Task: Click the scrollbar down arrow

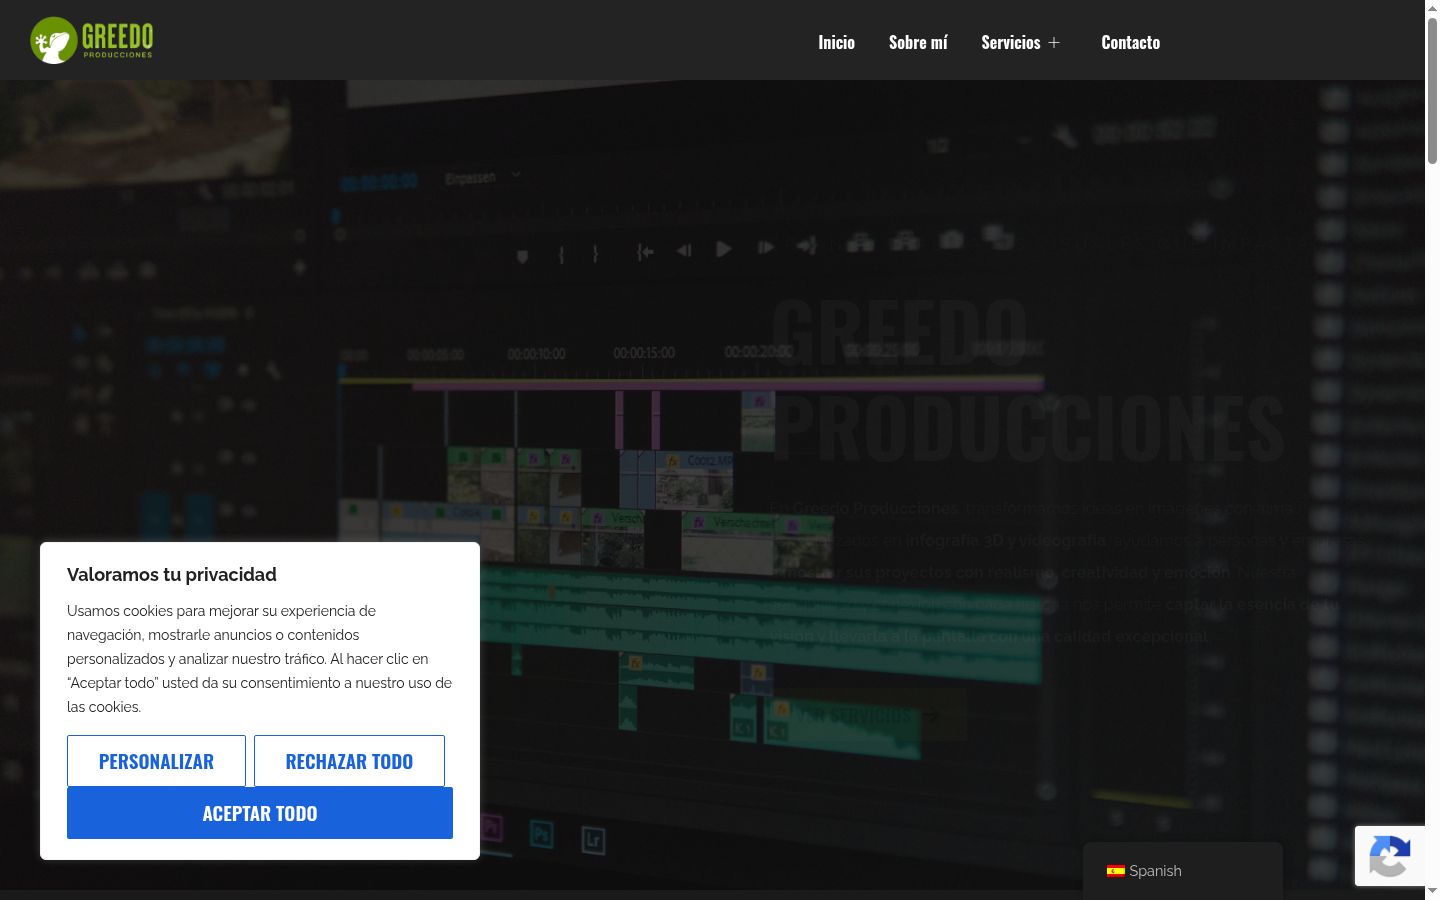Action: click(x=1432, y=892)
